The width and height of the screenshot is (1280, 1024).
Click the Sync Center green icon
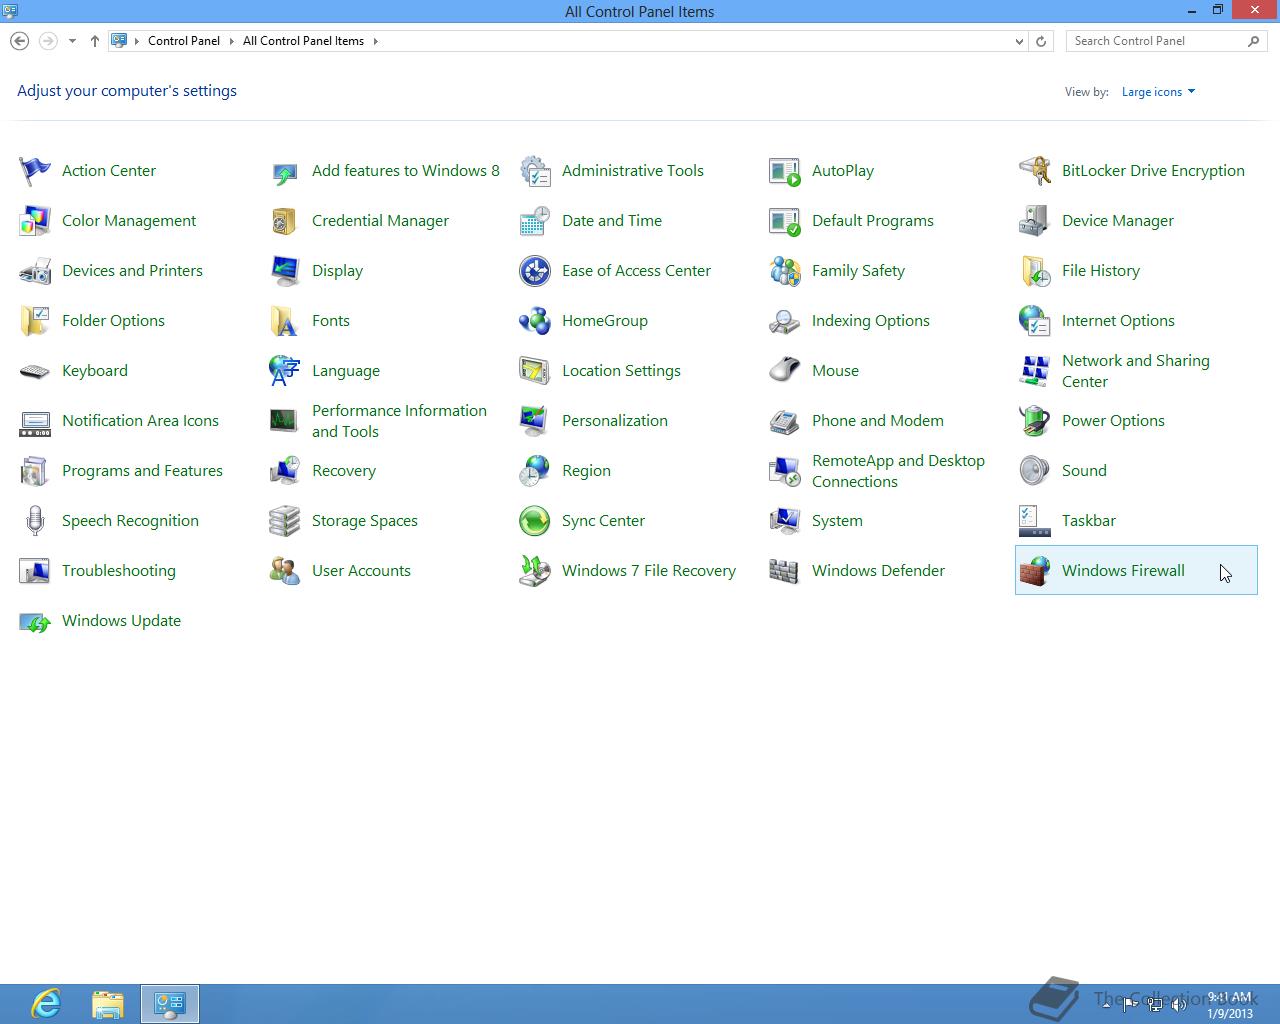535,521
